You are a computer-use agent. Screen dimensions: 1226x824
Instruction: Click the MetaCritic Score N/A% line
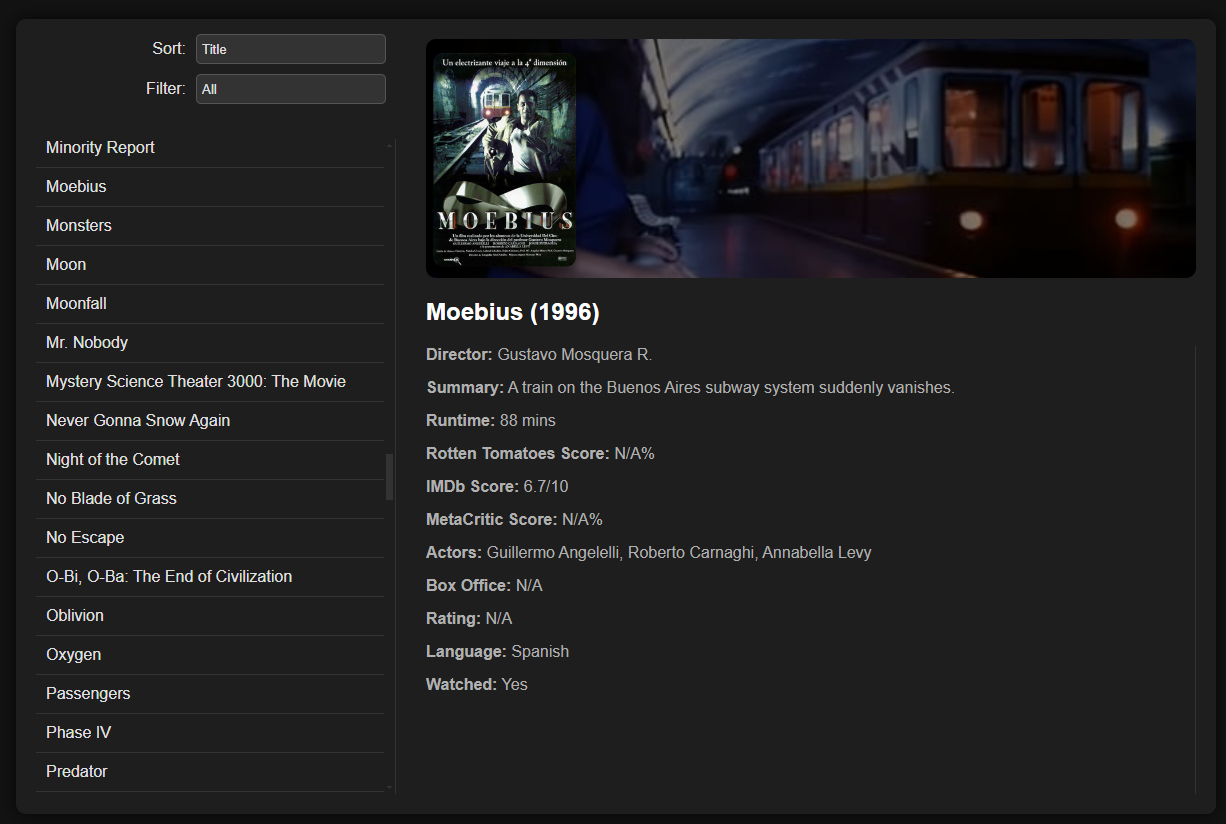(514, 520)
